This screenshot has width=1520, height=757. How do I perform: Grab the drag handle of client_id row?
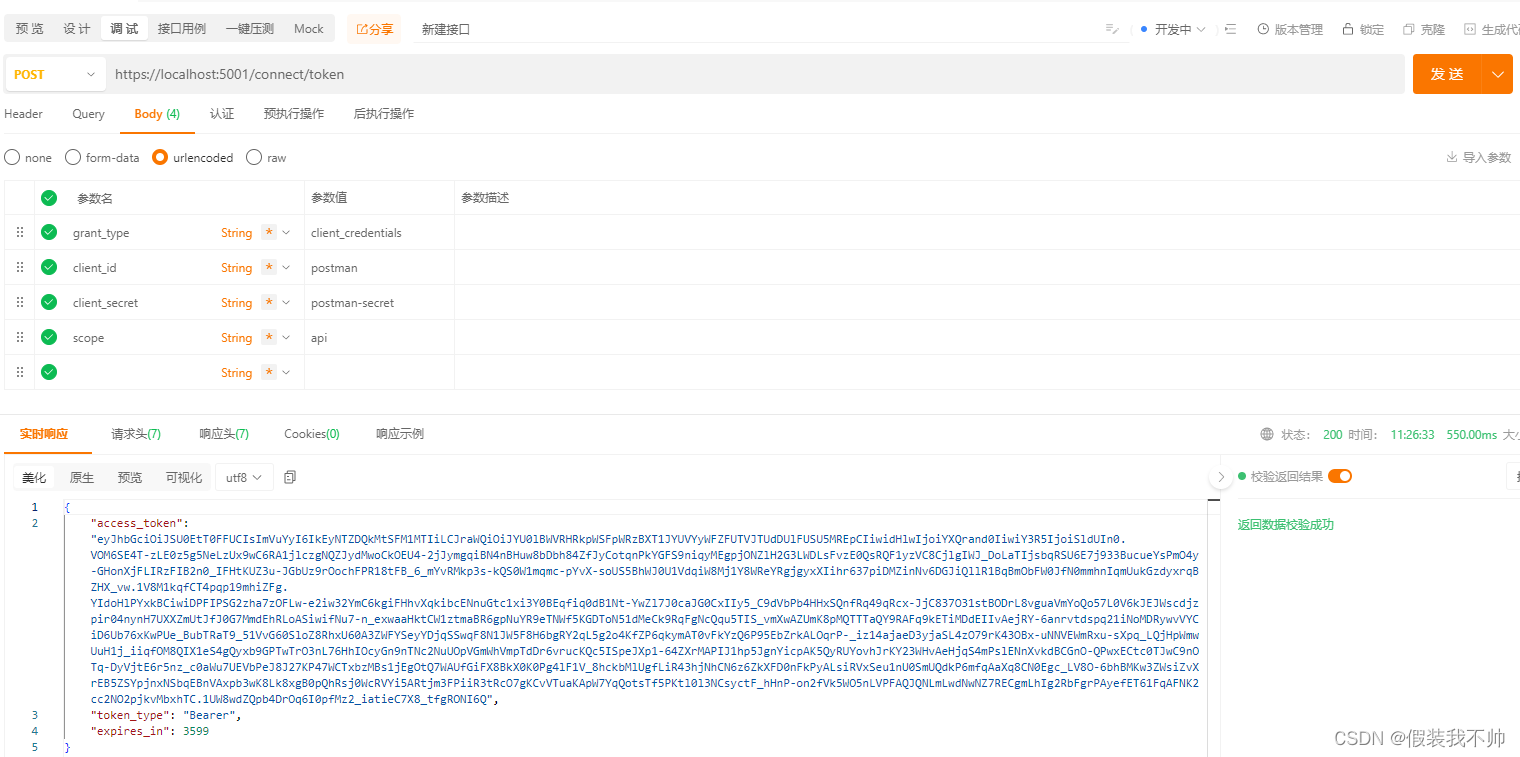pyautogui.click(x=20, y=267)
